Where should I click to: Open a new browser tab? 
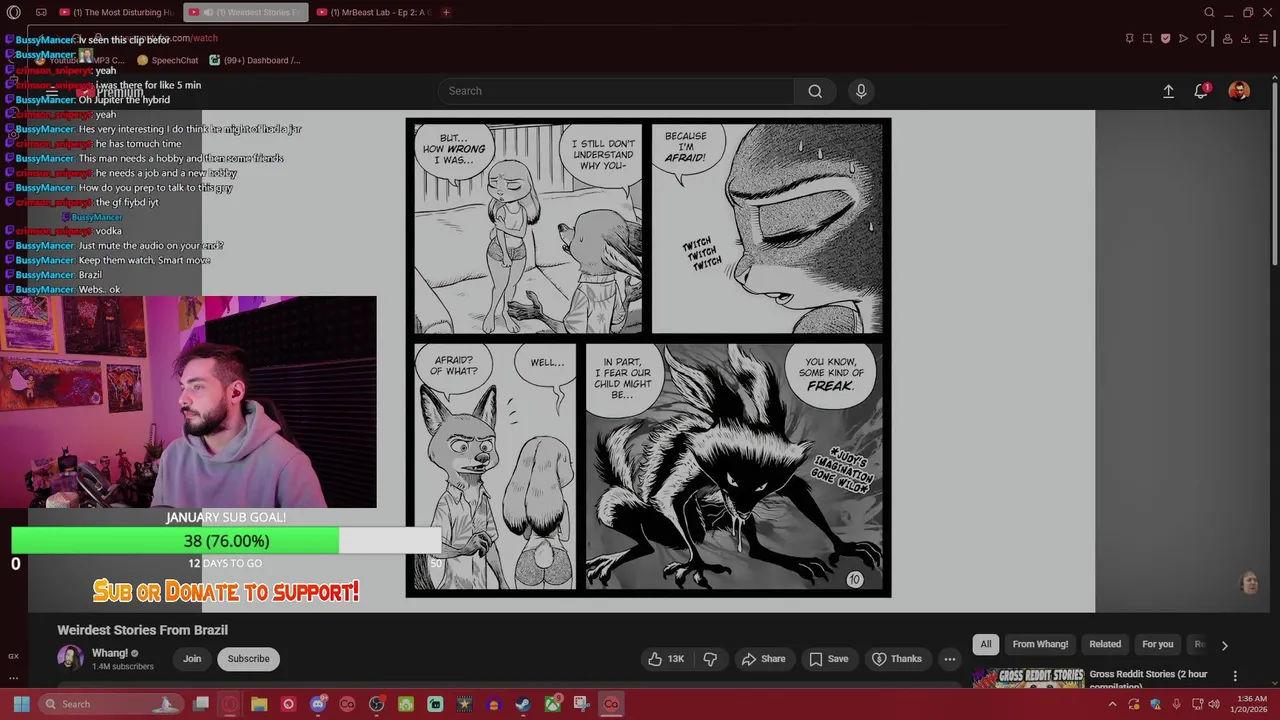(x=446, y=12)
